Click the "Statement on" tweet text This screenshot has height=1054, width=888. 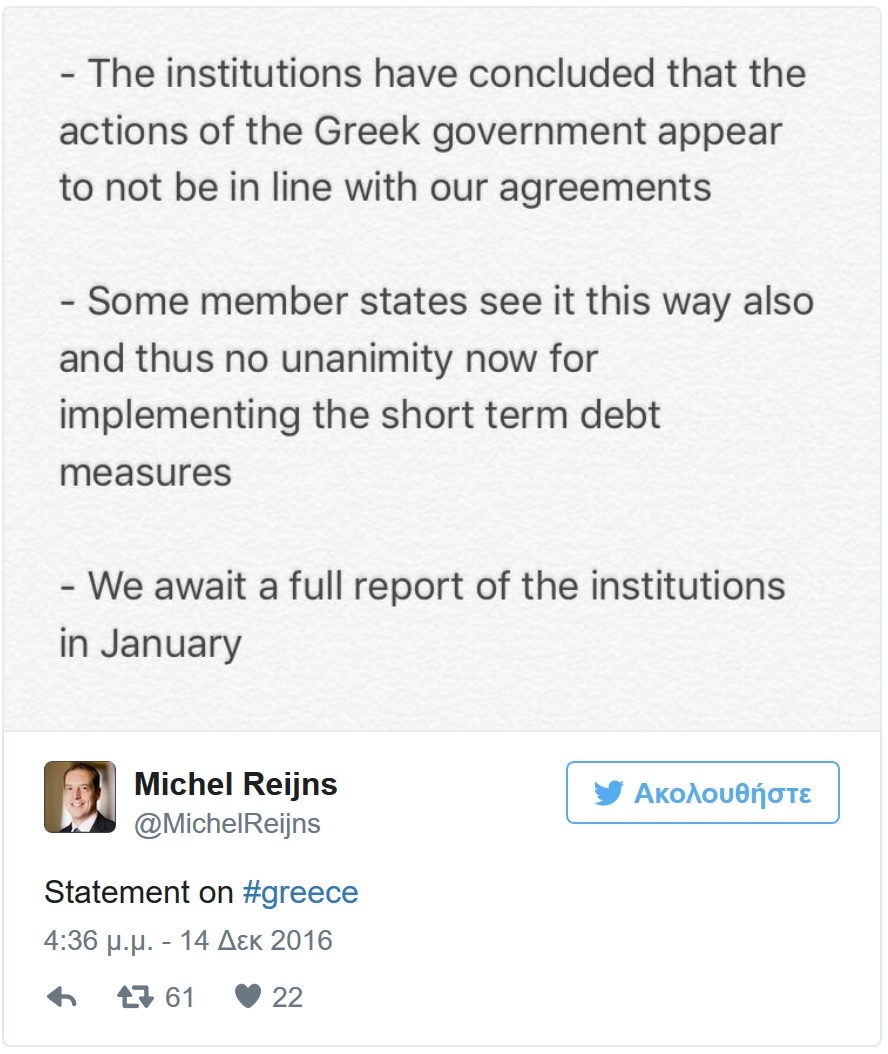point(138,892)
